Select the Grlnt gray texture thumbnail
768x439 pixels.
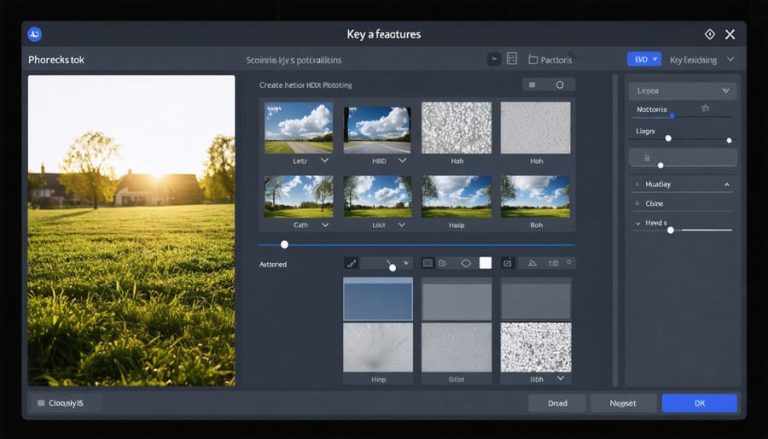click(x=456, y=347)
